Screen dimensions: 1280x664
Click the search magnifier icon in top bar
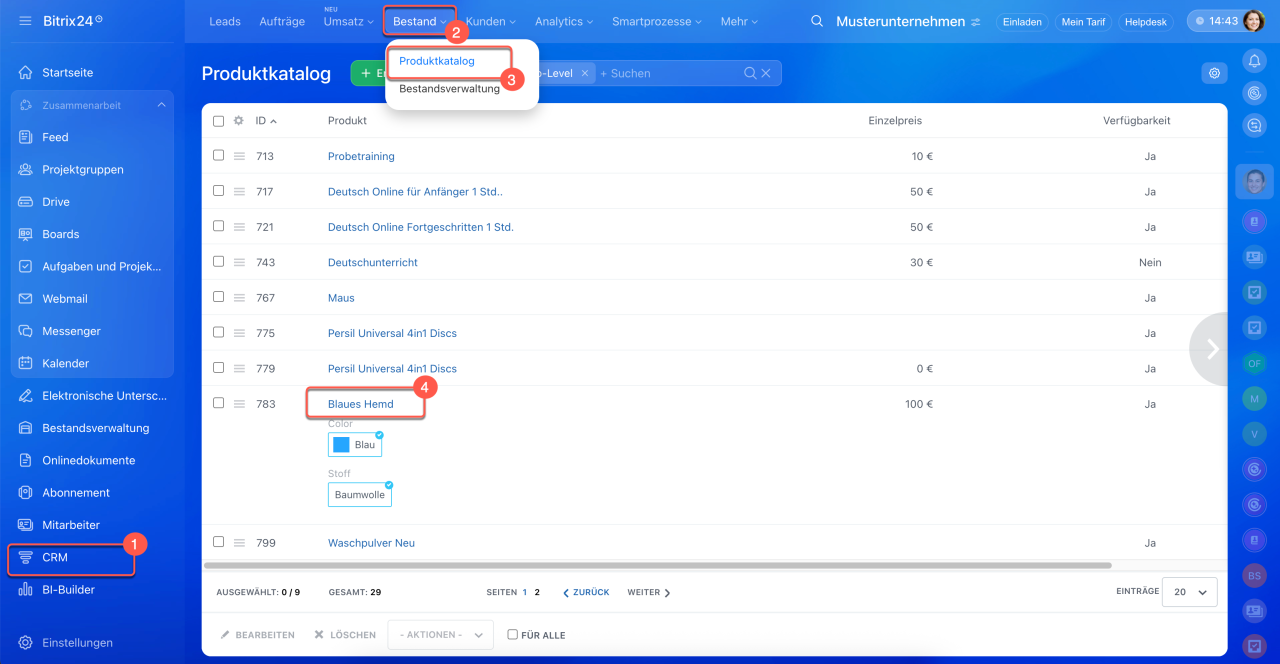click(x=817, y=21)
